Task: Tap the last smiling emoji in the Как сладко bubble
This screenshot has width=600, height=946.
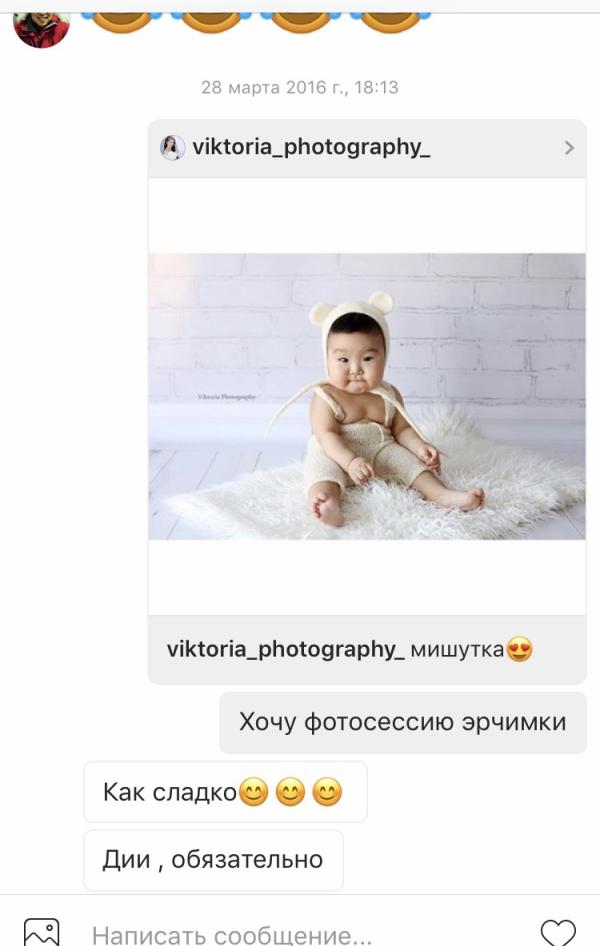Action: click(327, 792)
